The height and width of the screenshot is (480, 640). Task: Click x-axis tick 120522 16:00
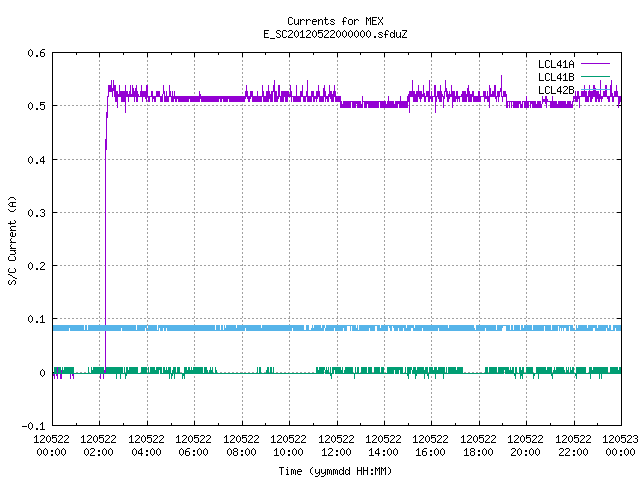430,445
